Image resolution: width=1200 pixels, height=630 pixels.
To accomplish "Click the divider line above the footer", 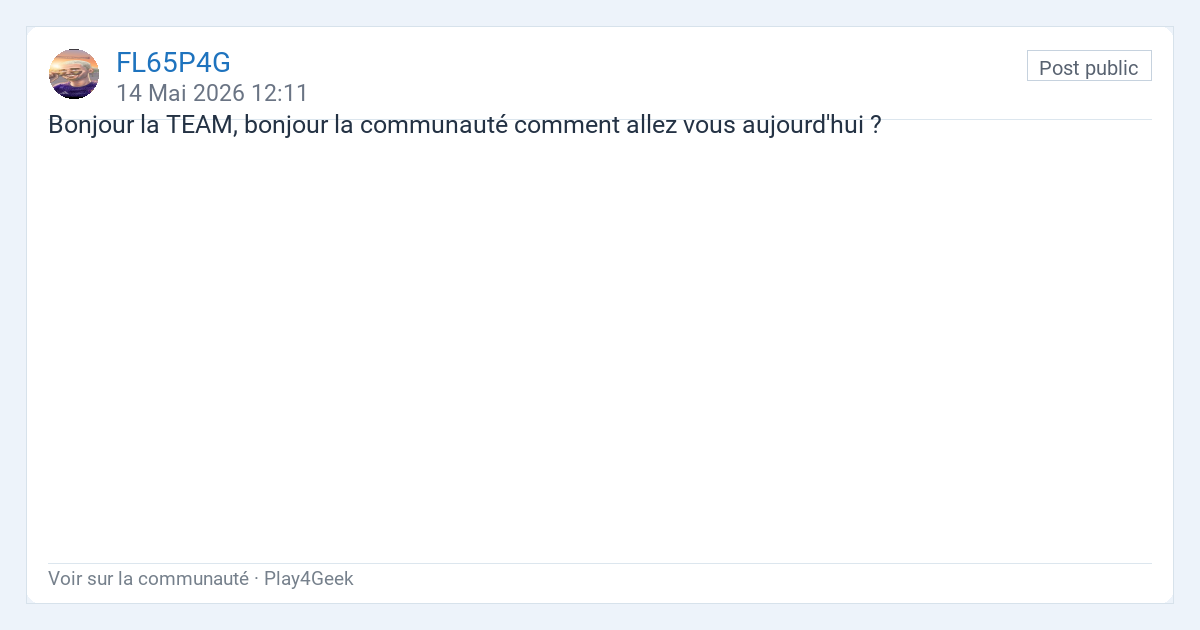I will coord(600,563).
